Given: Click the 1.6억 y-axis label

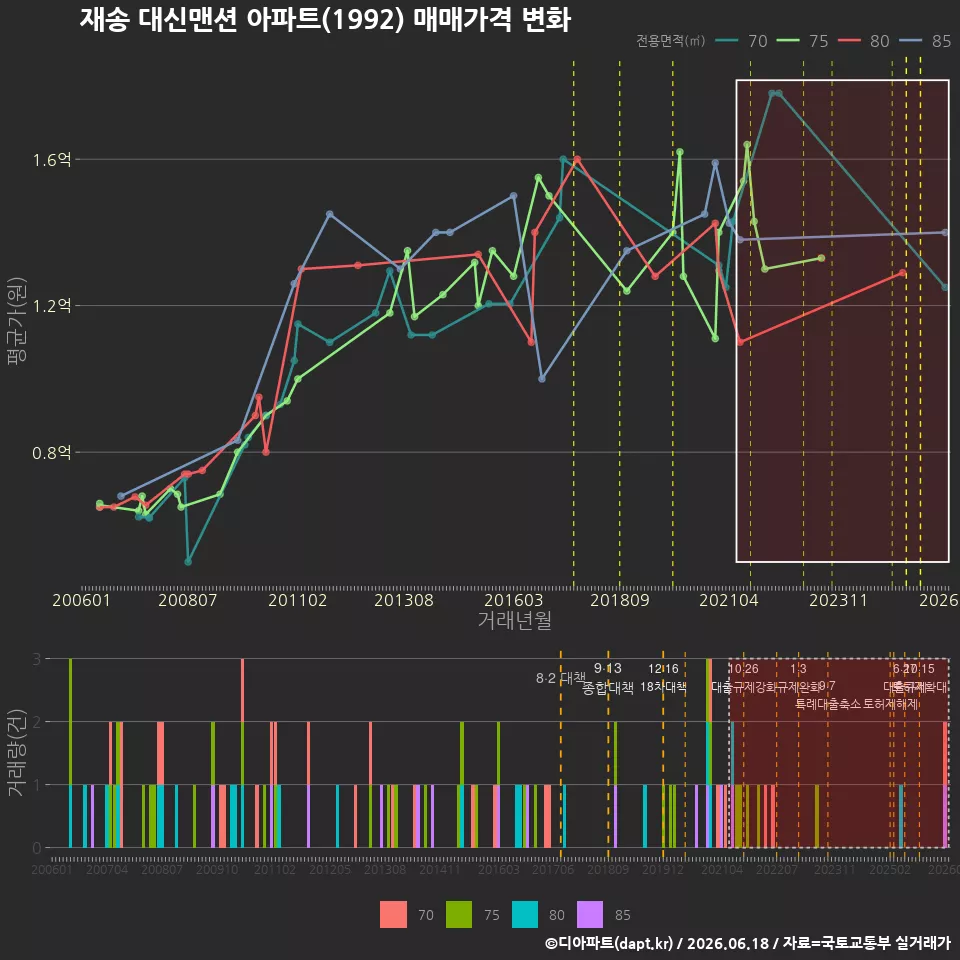Looking at the screenshot, I should (x=51, y=160).
